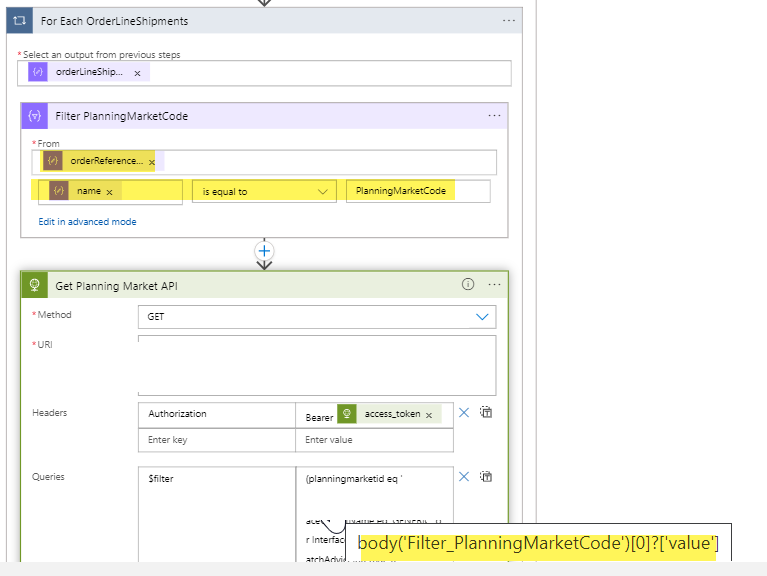Switch Queries to text mode icon
Screen dimensions: 767x576
pos(486,476)
